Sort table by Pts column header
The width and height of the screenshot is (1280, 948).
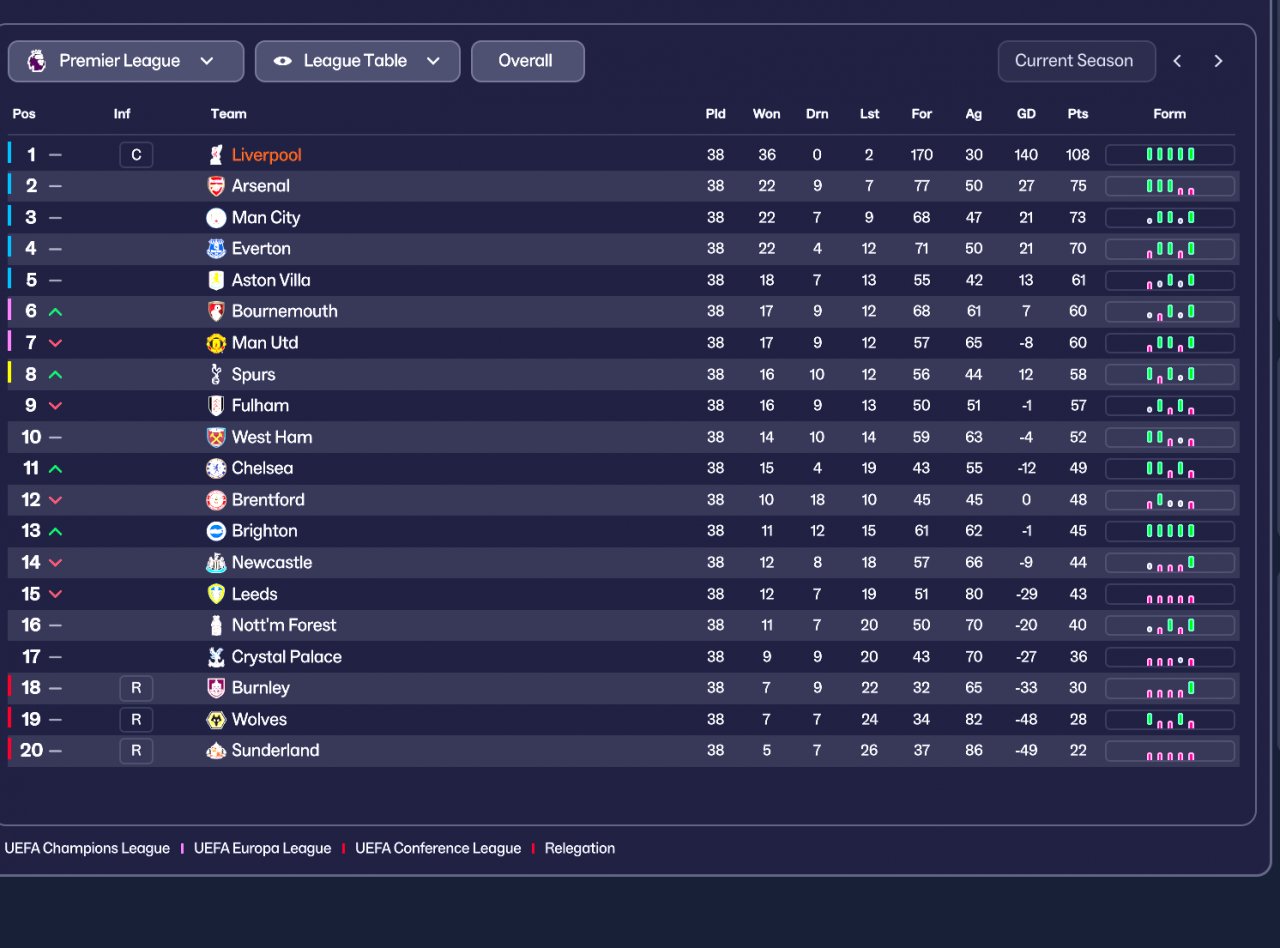click(1077, 114)
